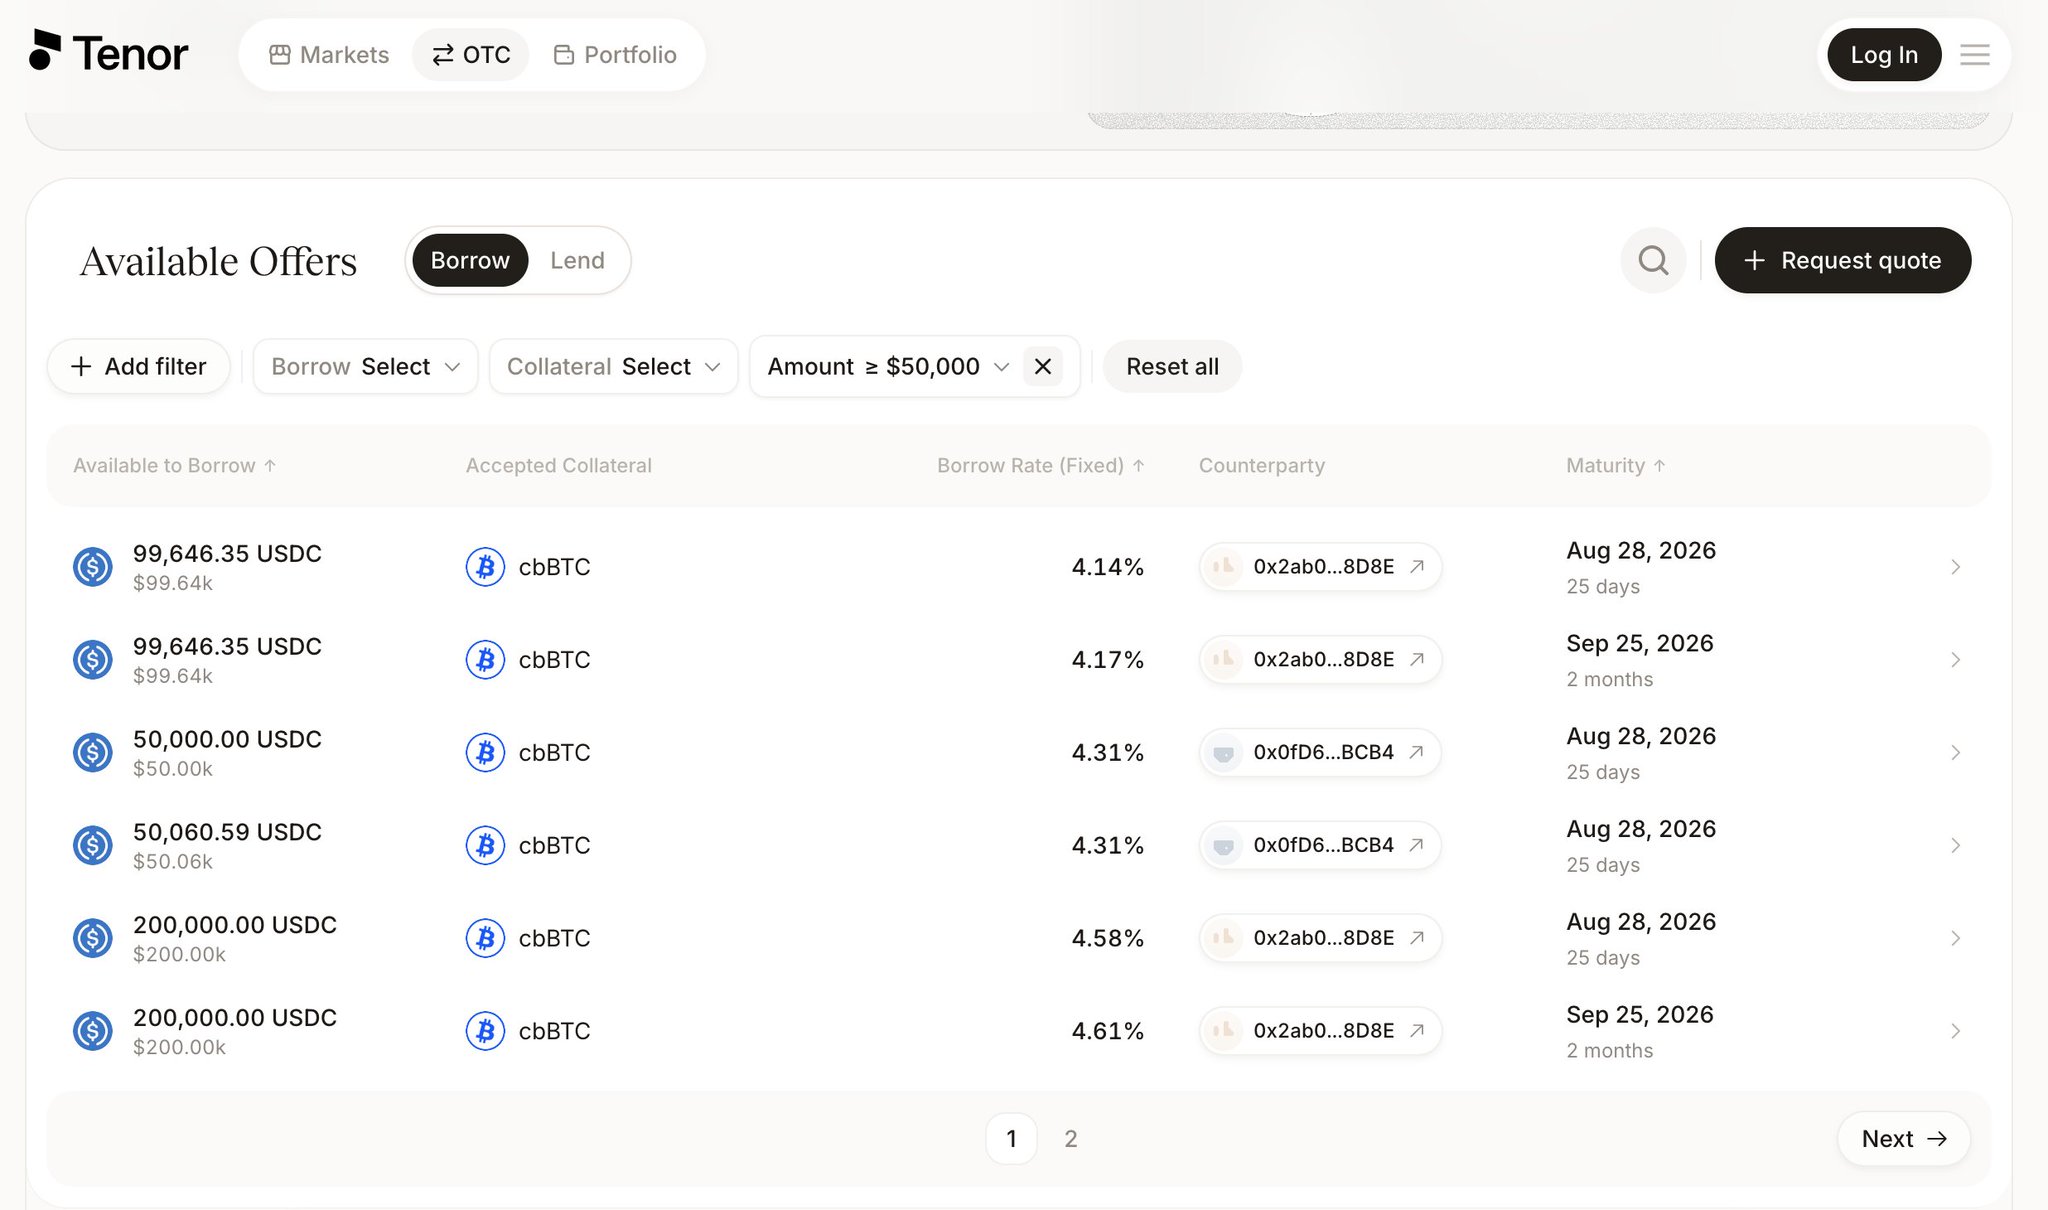2048x1210 pixels.
Task: Click cbBTC icon in 4.14% row
Action: pos(485,567)
